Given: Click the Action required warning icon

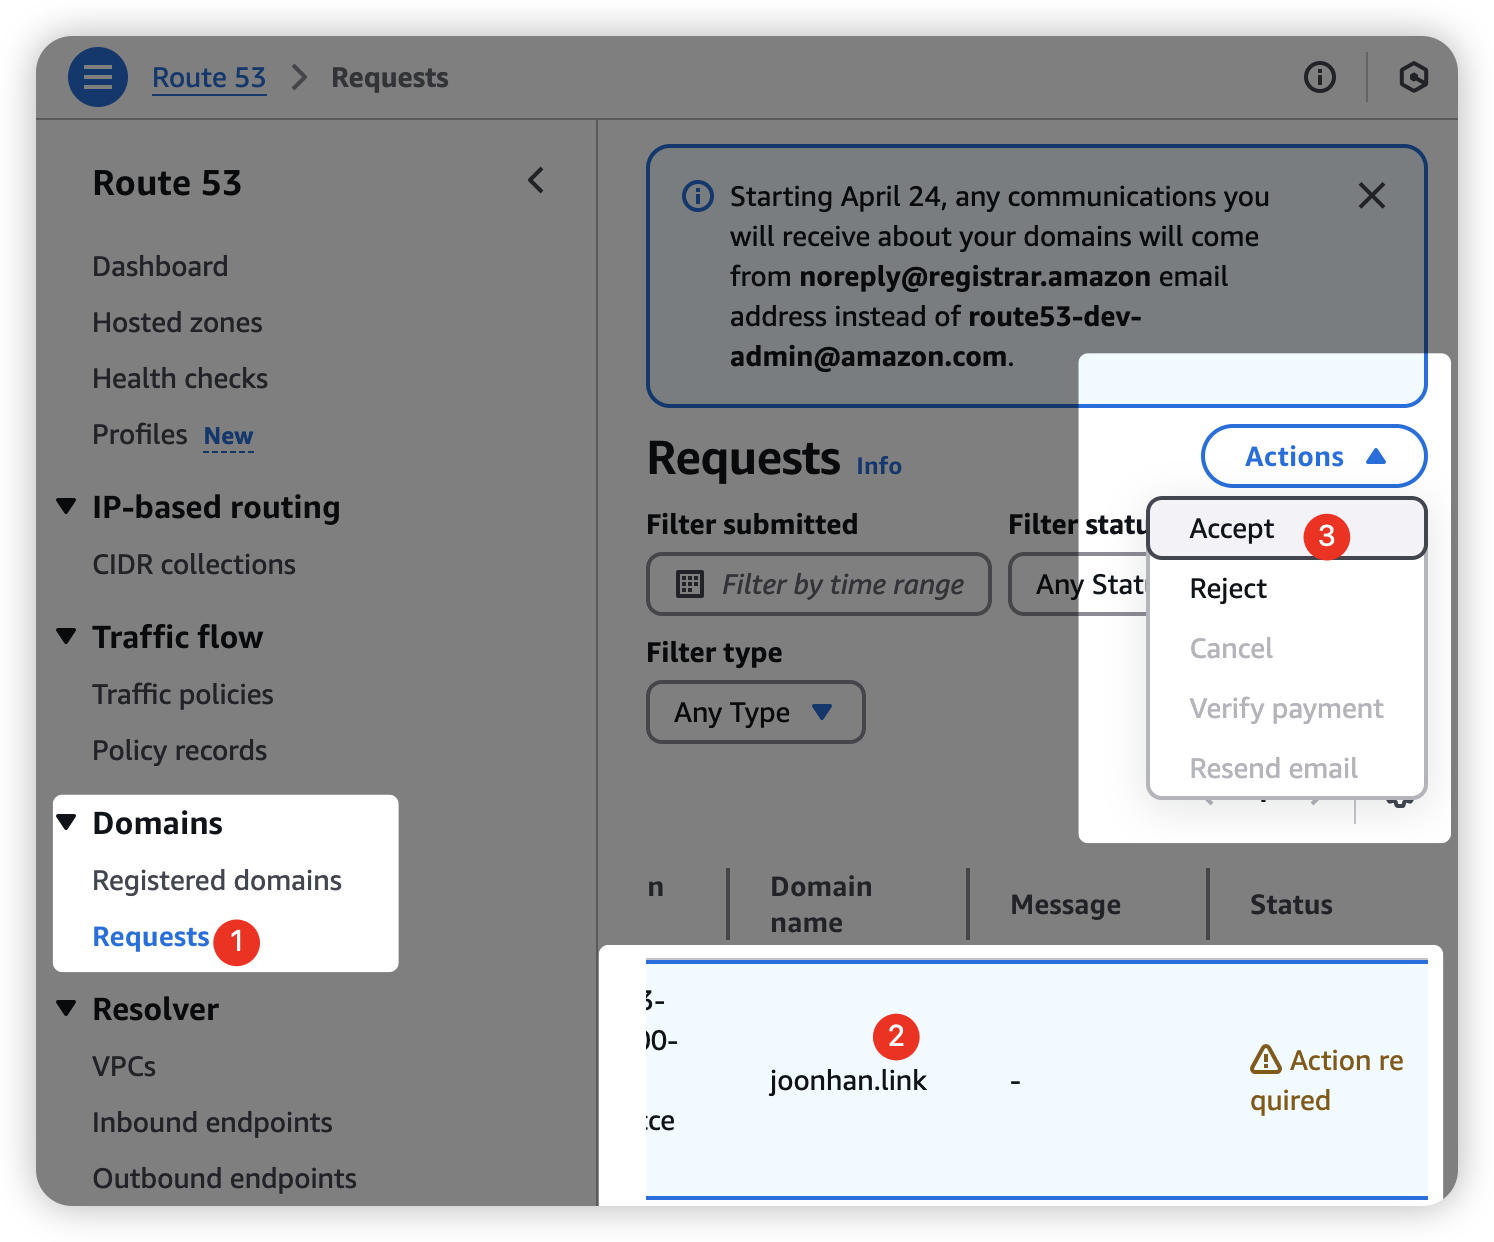Looking at the screenshot, I should pyautogui.click(x=1265, y=1059).
